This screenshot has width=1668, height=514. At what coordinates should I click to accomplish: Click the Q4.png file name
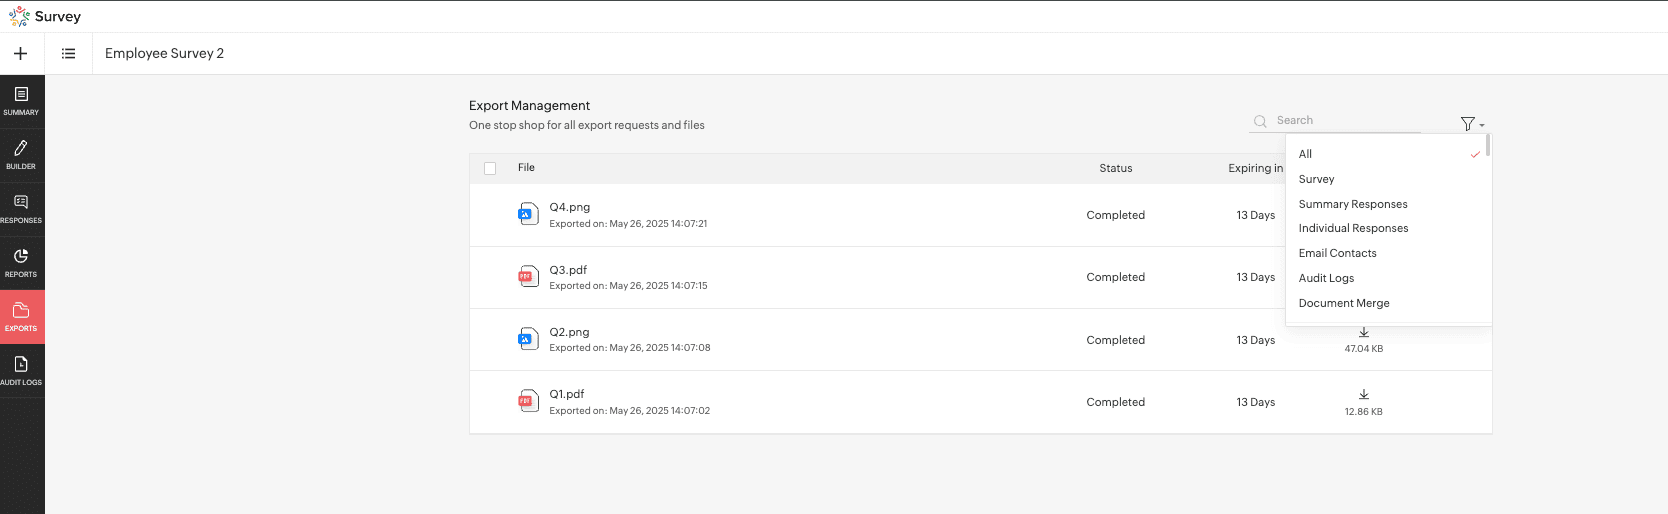tap(569, 207)
